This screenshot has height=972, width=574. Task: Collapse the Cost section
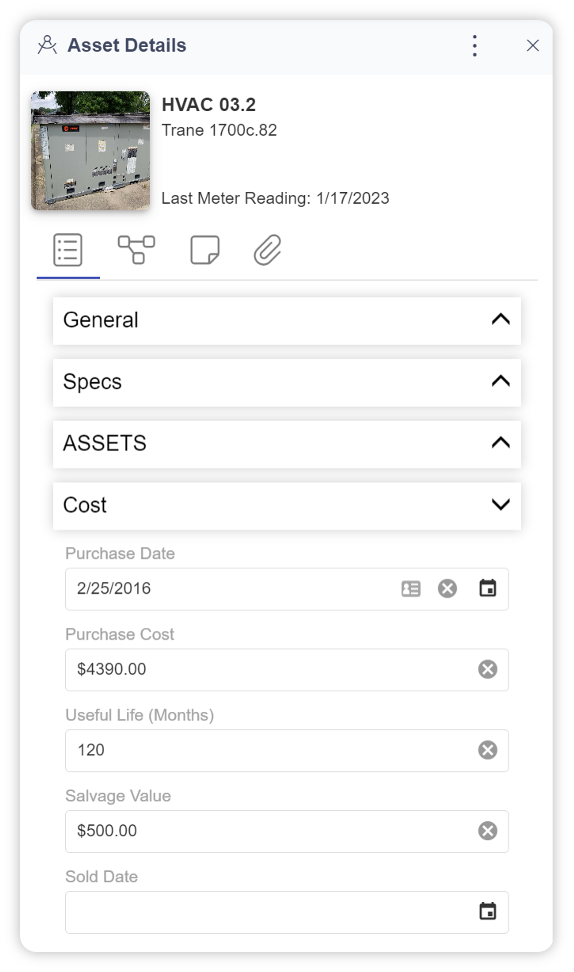click(286, 506)
